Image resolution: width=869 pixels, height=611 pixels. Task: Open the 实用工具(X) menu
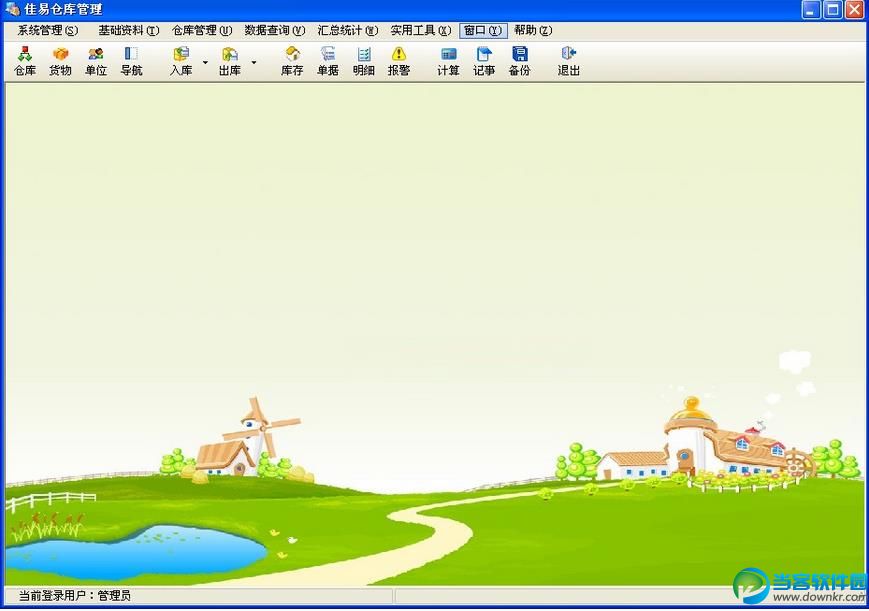tap(421, 30)
